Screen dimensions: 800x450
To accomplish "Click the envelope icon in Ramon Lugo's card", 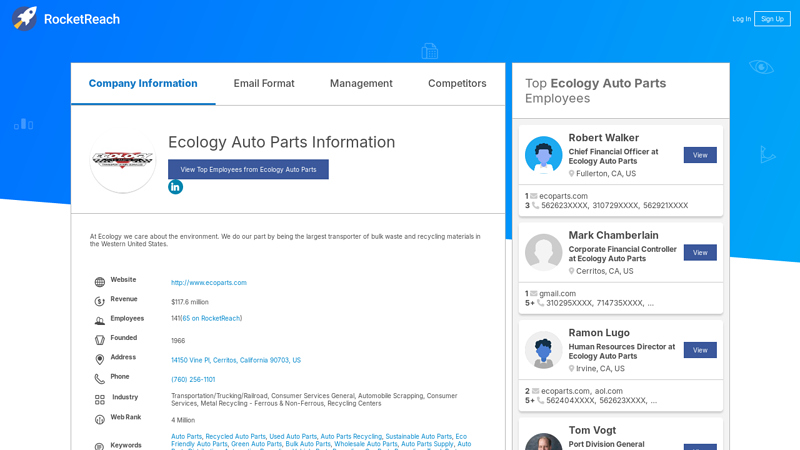I will coord(536,391).
